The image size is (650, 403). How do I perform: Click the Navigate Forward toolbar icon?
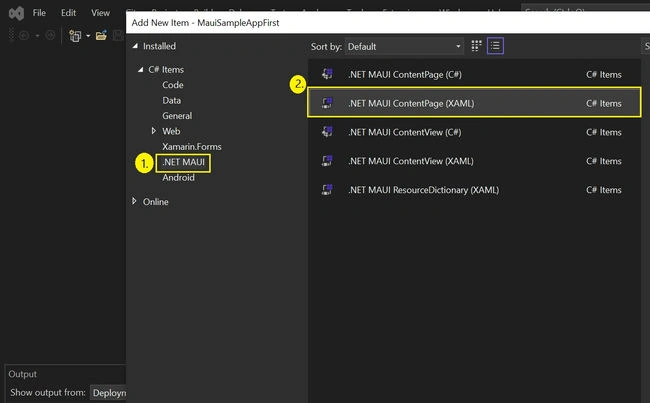tap(50, 36)
